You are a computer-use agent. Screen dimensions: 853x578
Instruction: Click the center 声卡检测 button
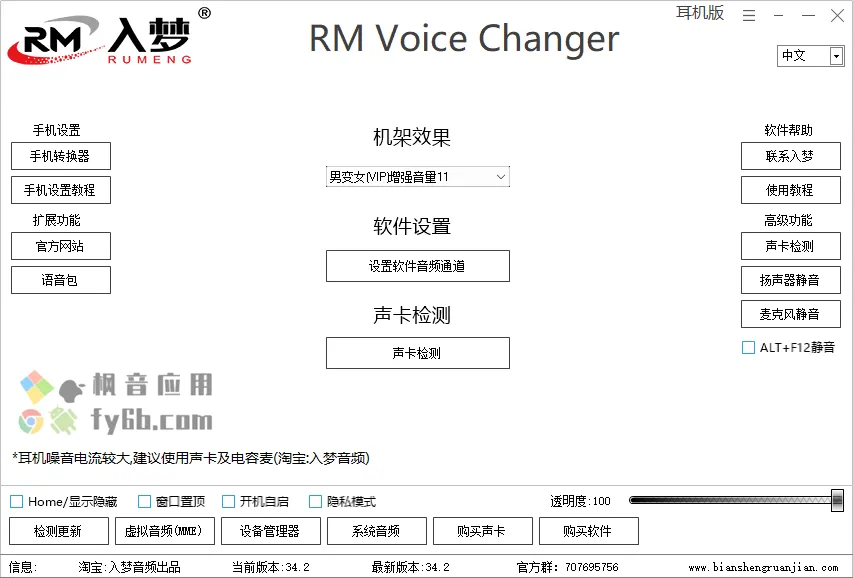pyautogui.click(x=418, y=353)
